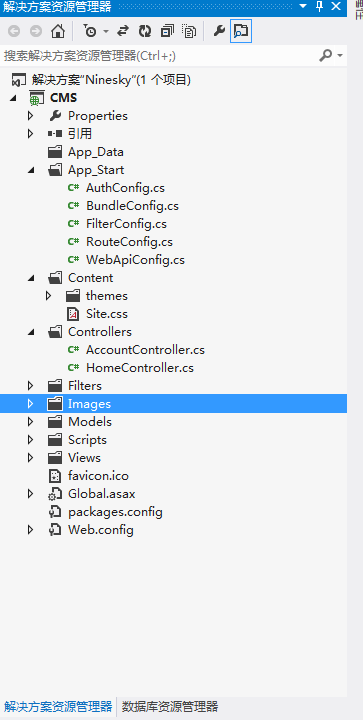Refresh the Solution Explorer
The height and width of the screenshot is (720, 363).
(x=145, y=31)
